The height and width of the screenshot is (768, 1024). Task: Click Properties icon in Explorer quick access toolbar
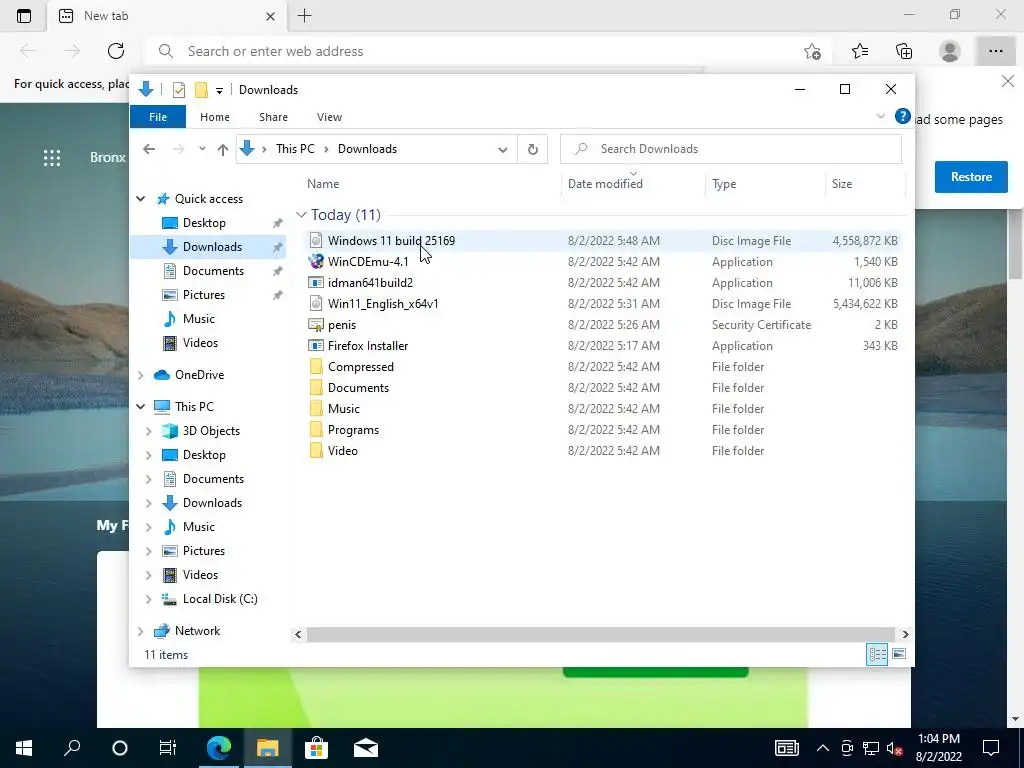[179, 90]
